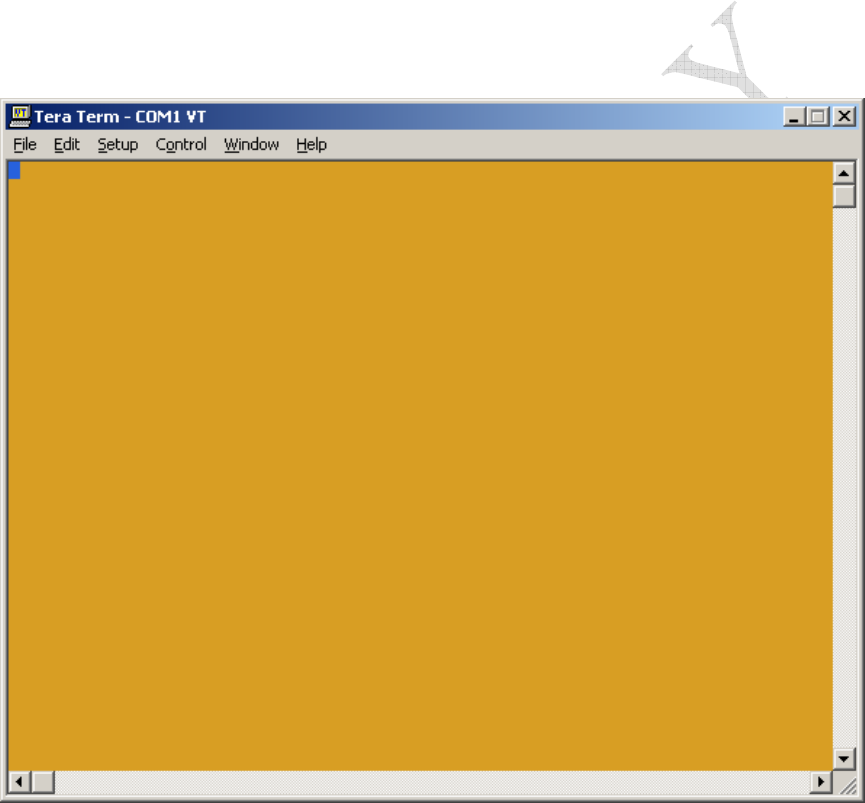Click the horizontal scrollbar right arrow

821,781
